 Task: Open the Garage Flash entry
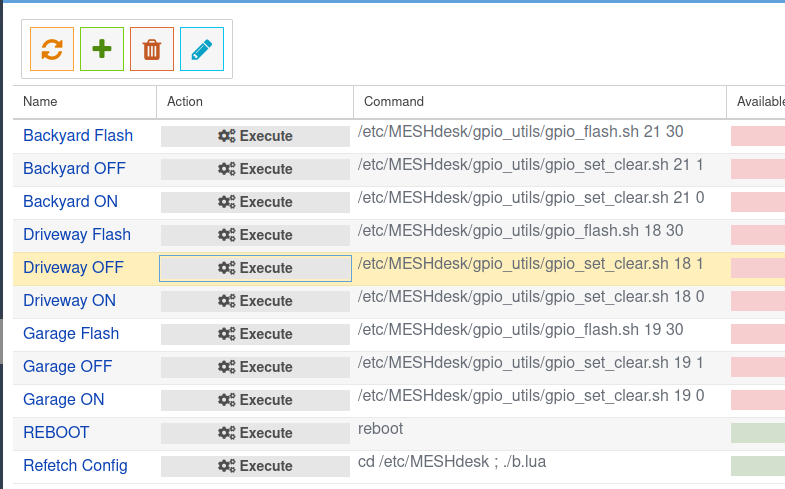(x=71, y=334)
